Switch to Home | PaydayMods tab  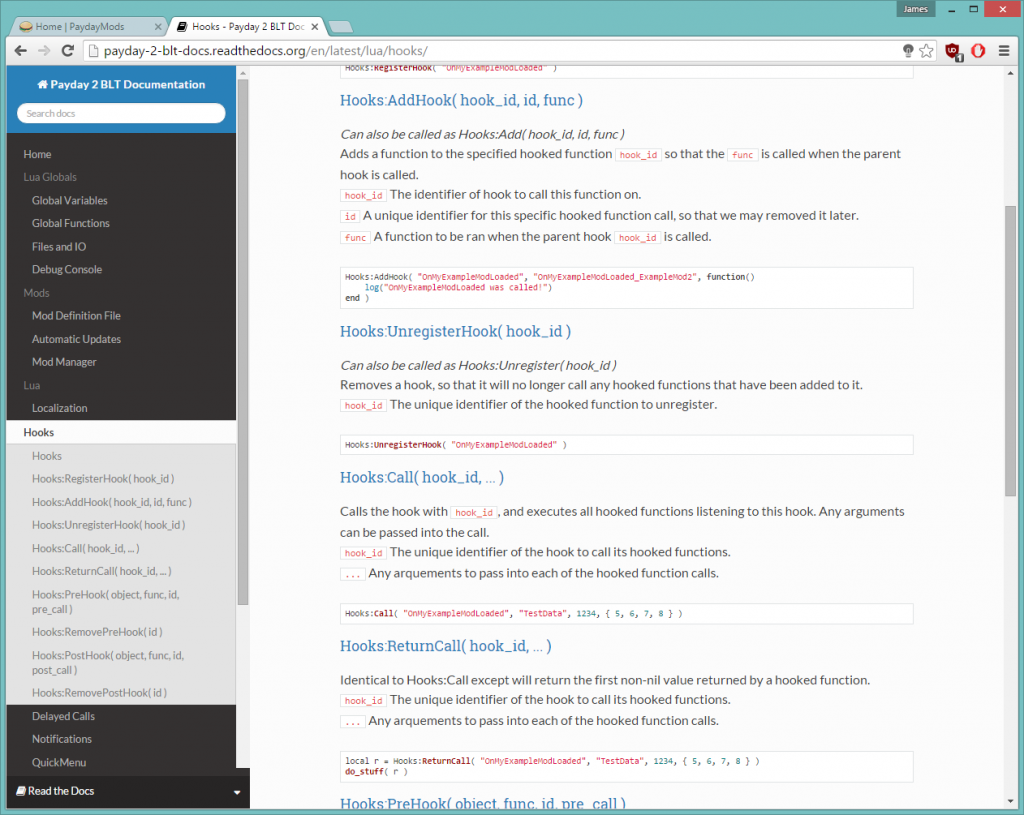tap(88, 27)
